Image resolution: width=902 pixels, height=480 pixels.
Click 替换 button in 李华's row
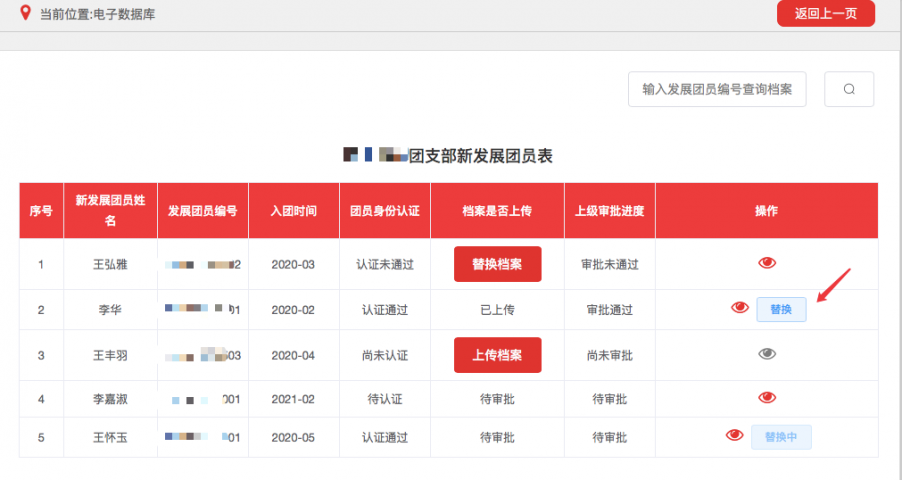tap(781, 309)
